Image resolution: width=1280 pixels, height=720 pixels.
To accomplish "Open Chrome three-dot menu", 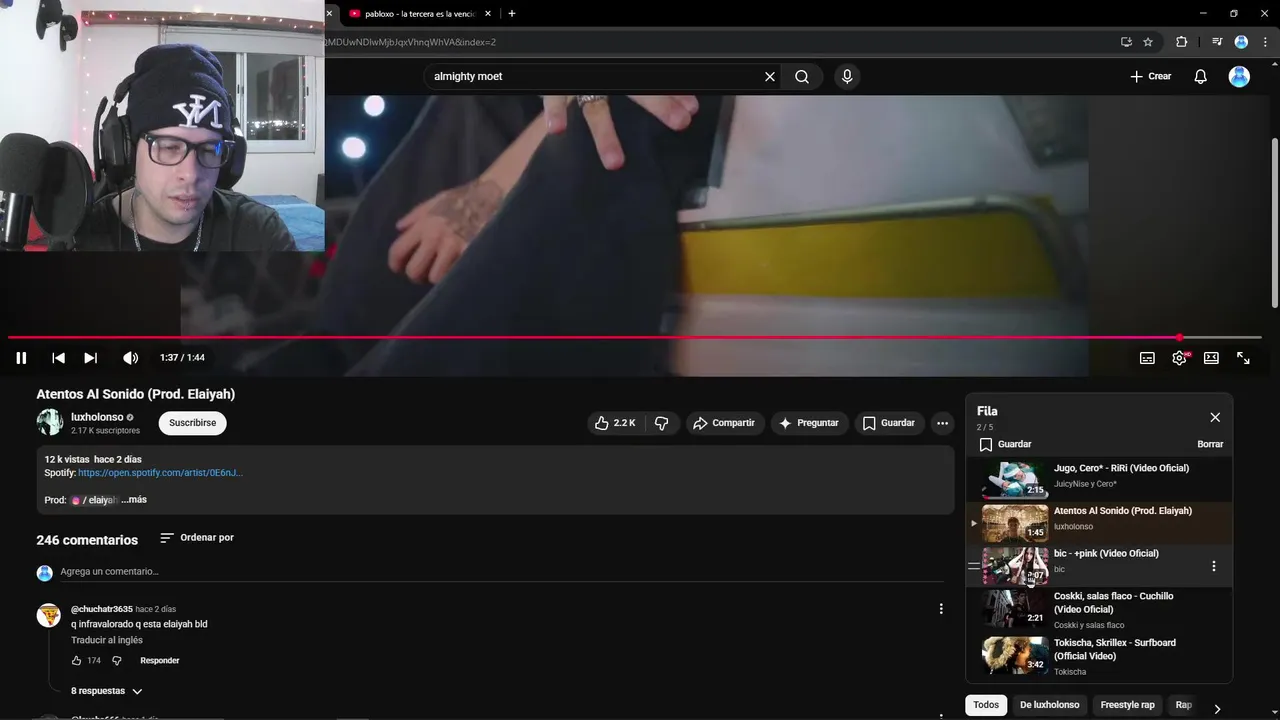I will point(1265,42).
